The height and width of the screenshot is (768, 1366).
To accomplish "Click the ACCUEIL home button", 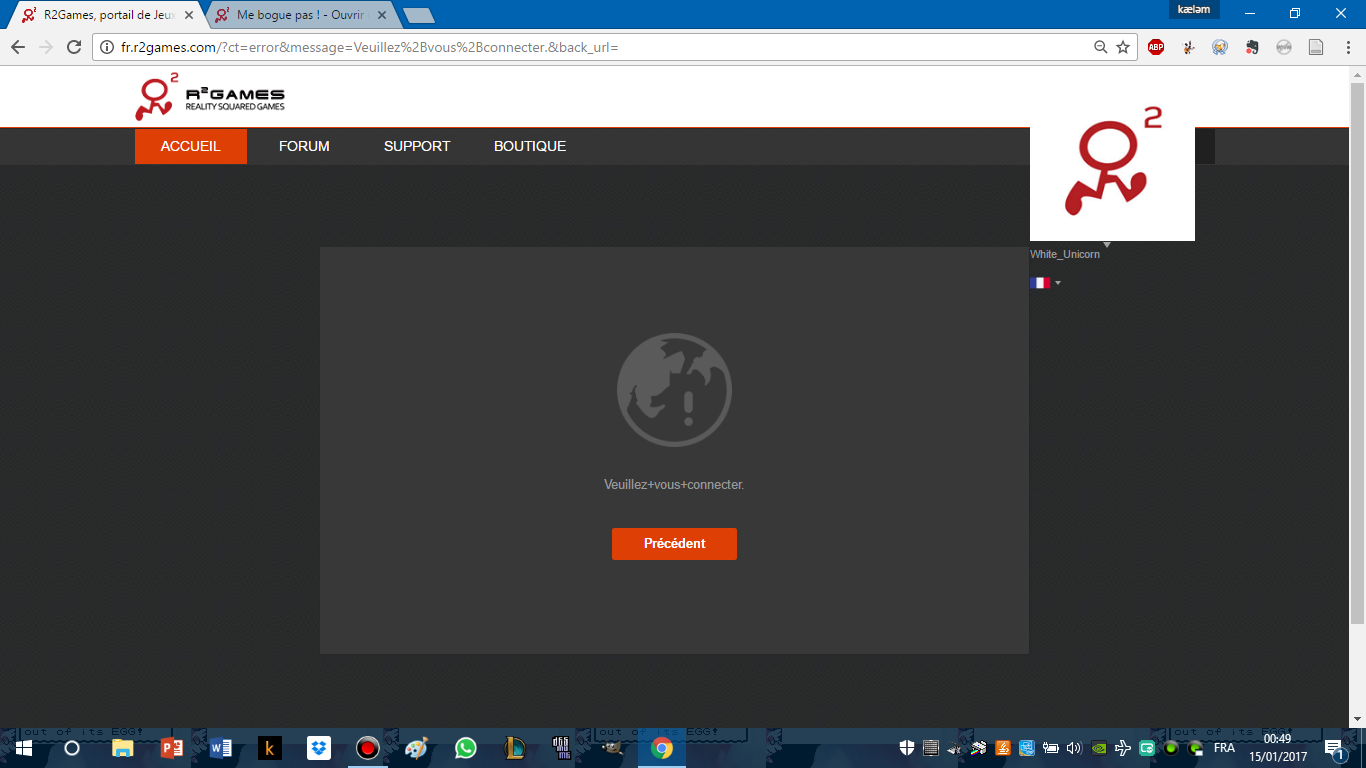I will click(x=190, y=146).
